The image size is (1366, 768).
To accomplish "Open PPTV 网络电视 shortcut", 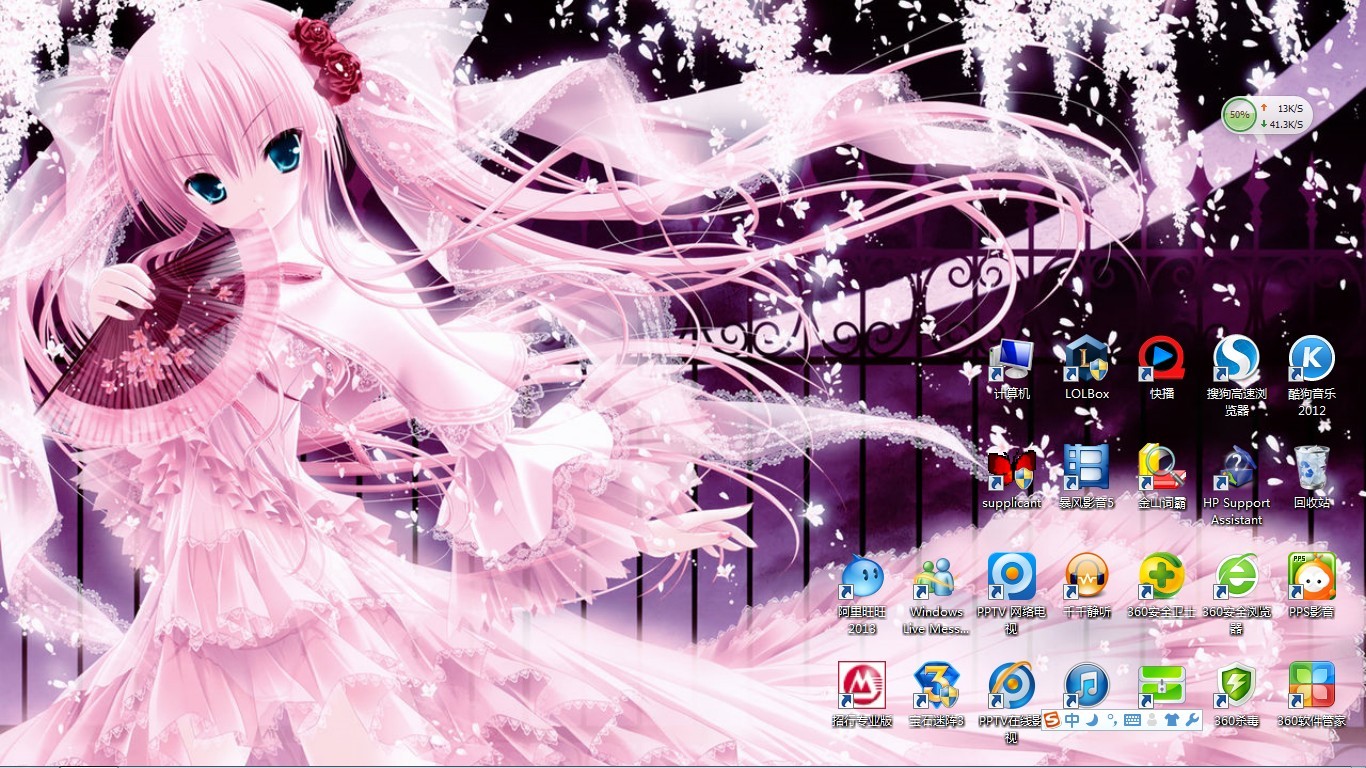I will (1011, 595).
